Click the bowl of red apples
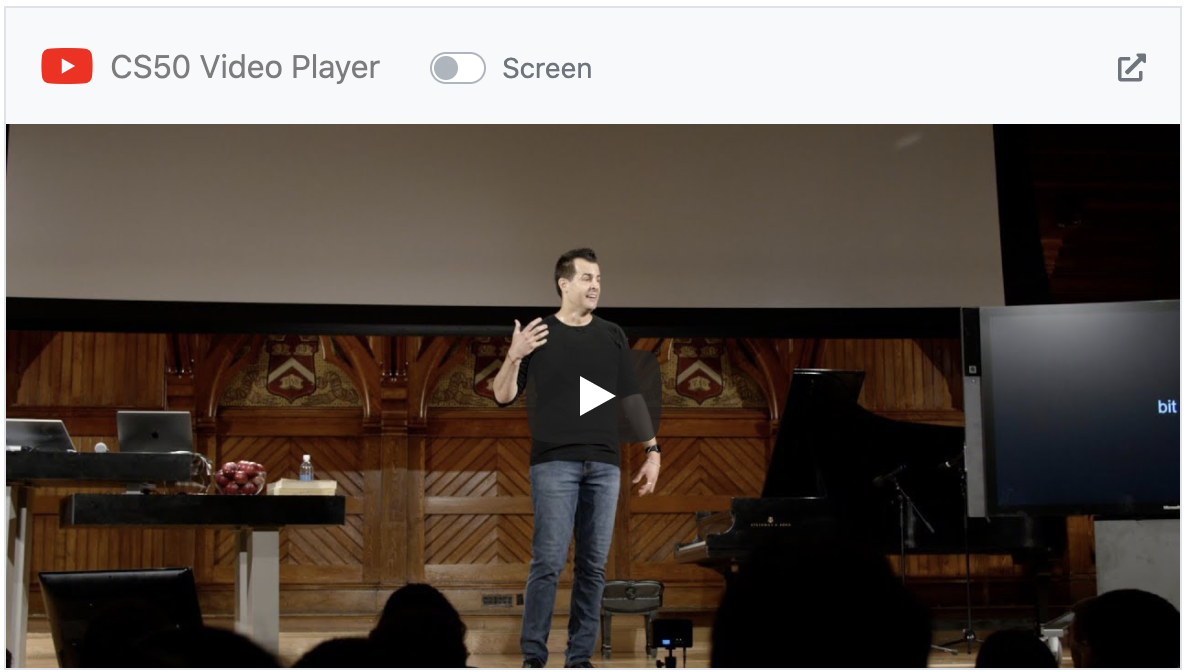 pyautogui.click(x=241, y=477)
